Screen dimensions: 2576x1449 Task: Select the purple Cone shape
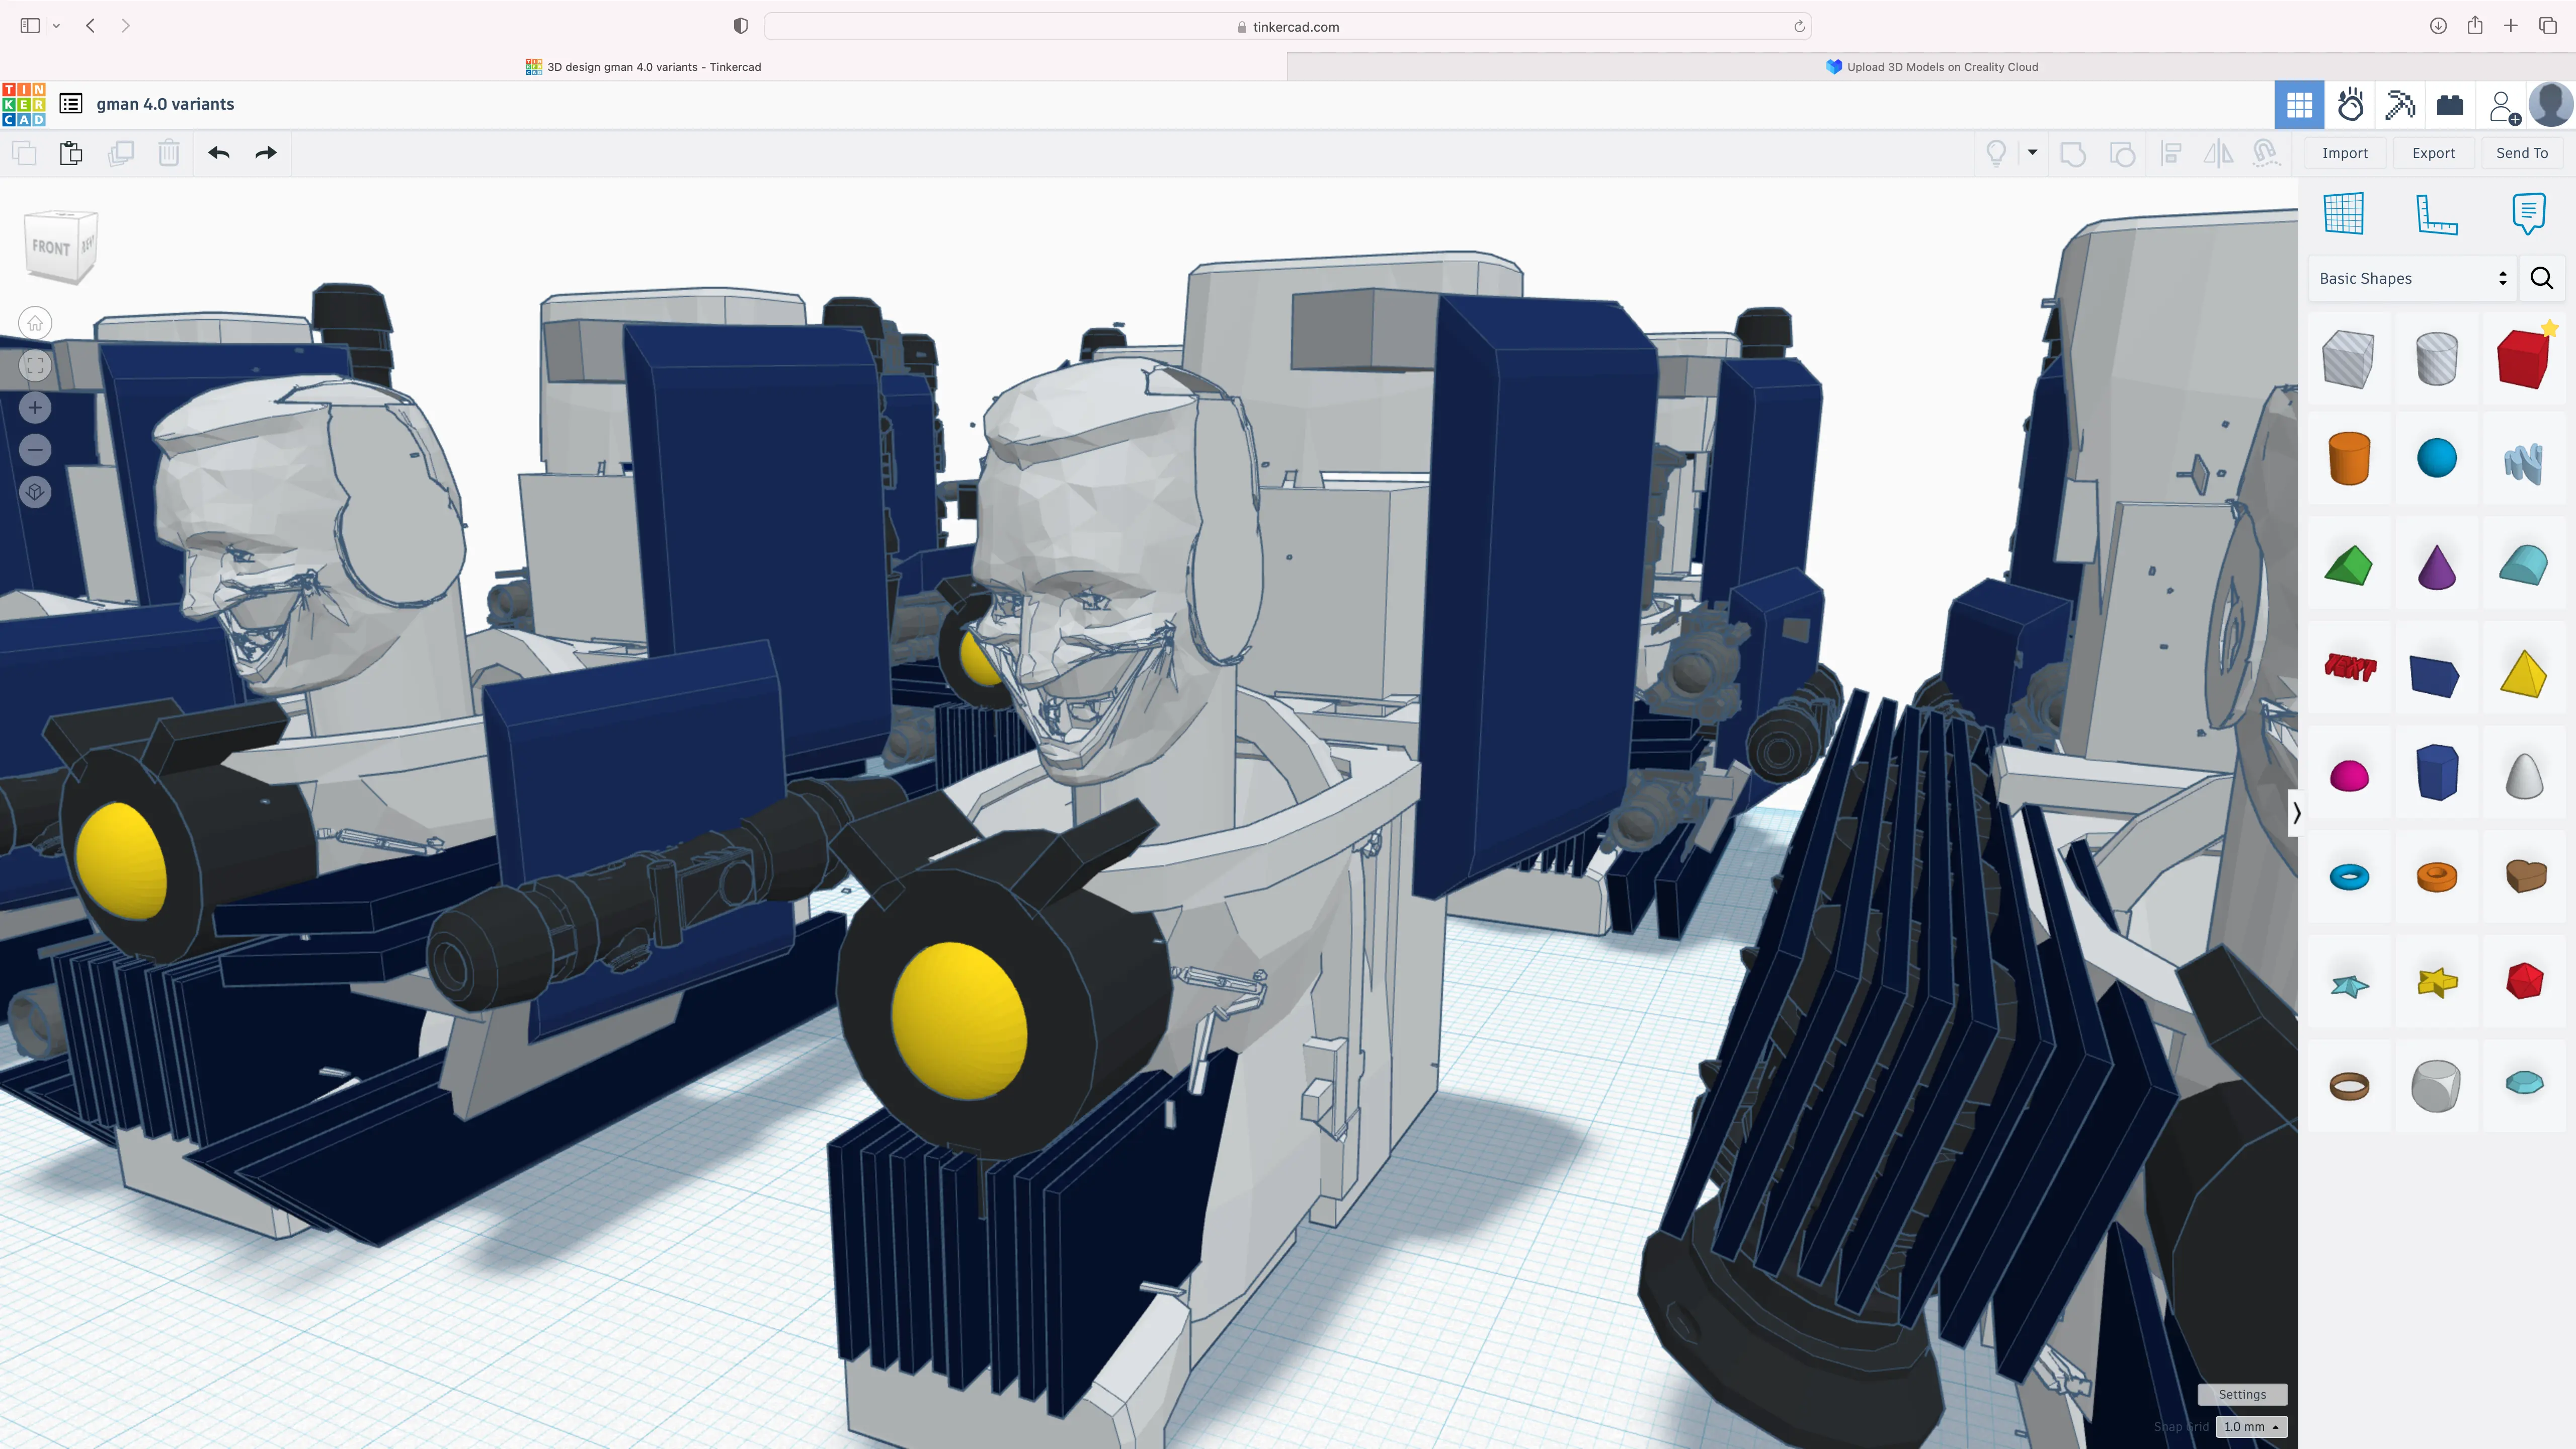pyautogui.click(x=2436, y=567)
